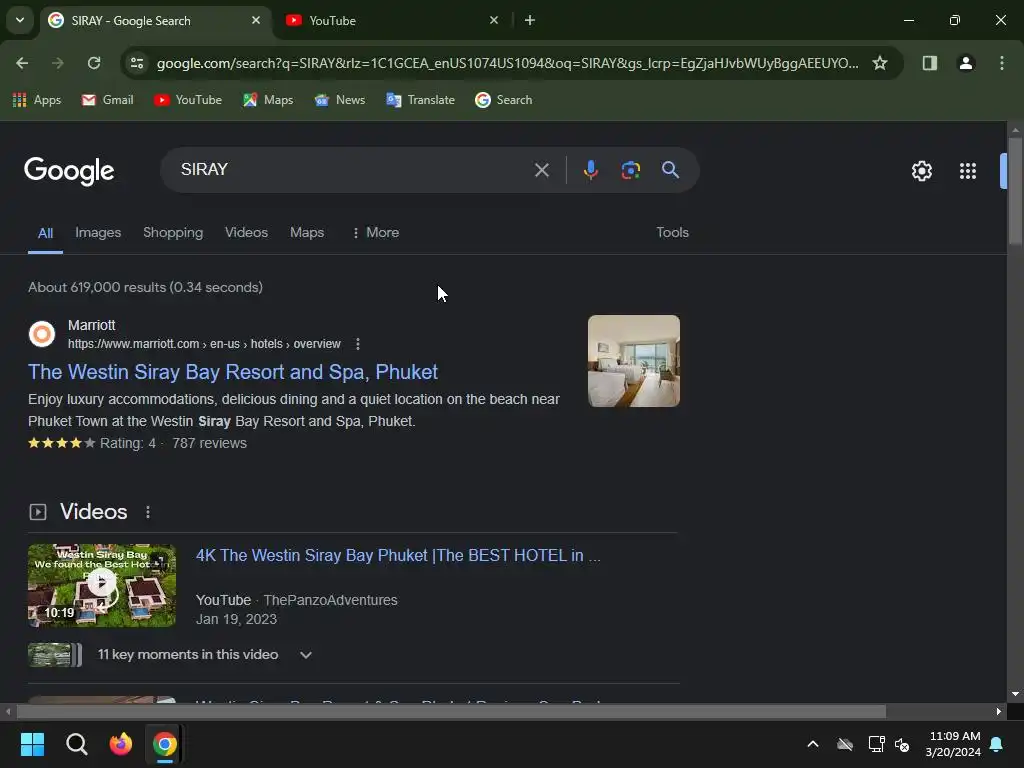1024x768 pixels.
Task: Close the YouTube tab
Action: click(494, 20)
